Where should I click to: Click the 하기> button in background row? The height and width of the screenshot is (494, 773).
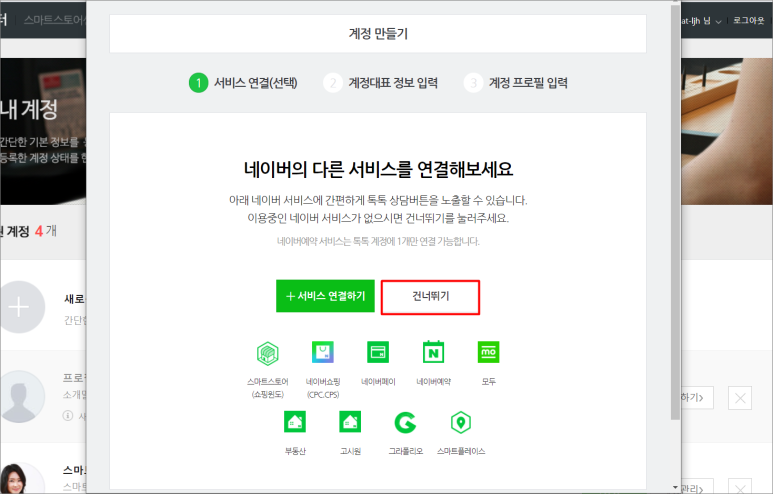[696, 397]
